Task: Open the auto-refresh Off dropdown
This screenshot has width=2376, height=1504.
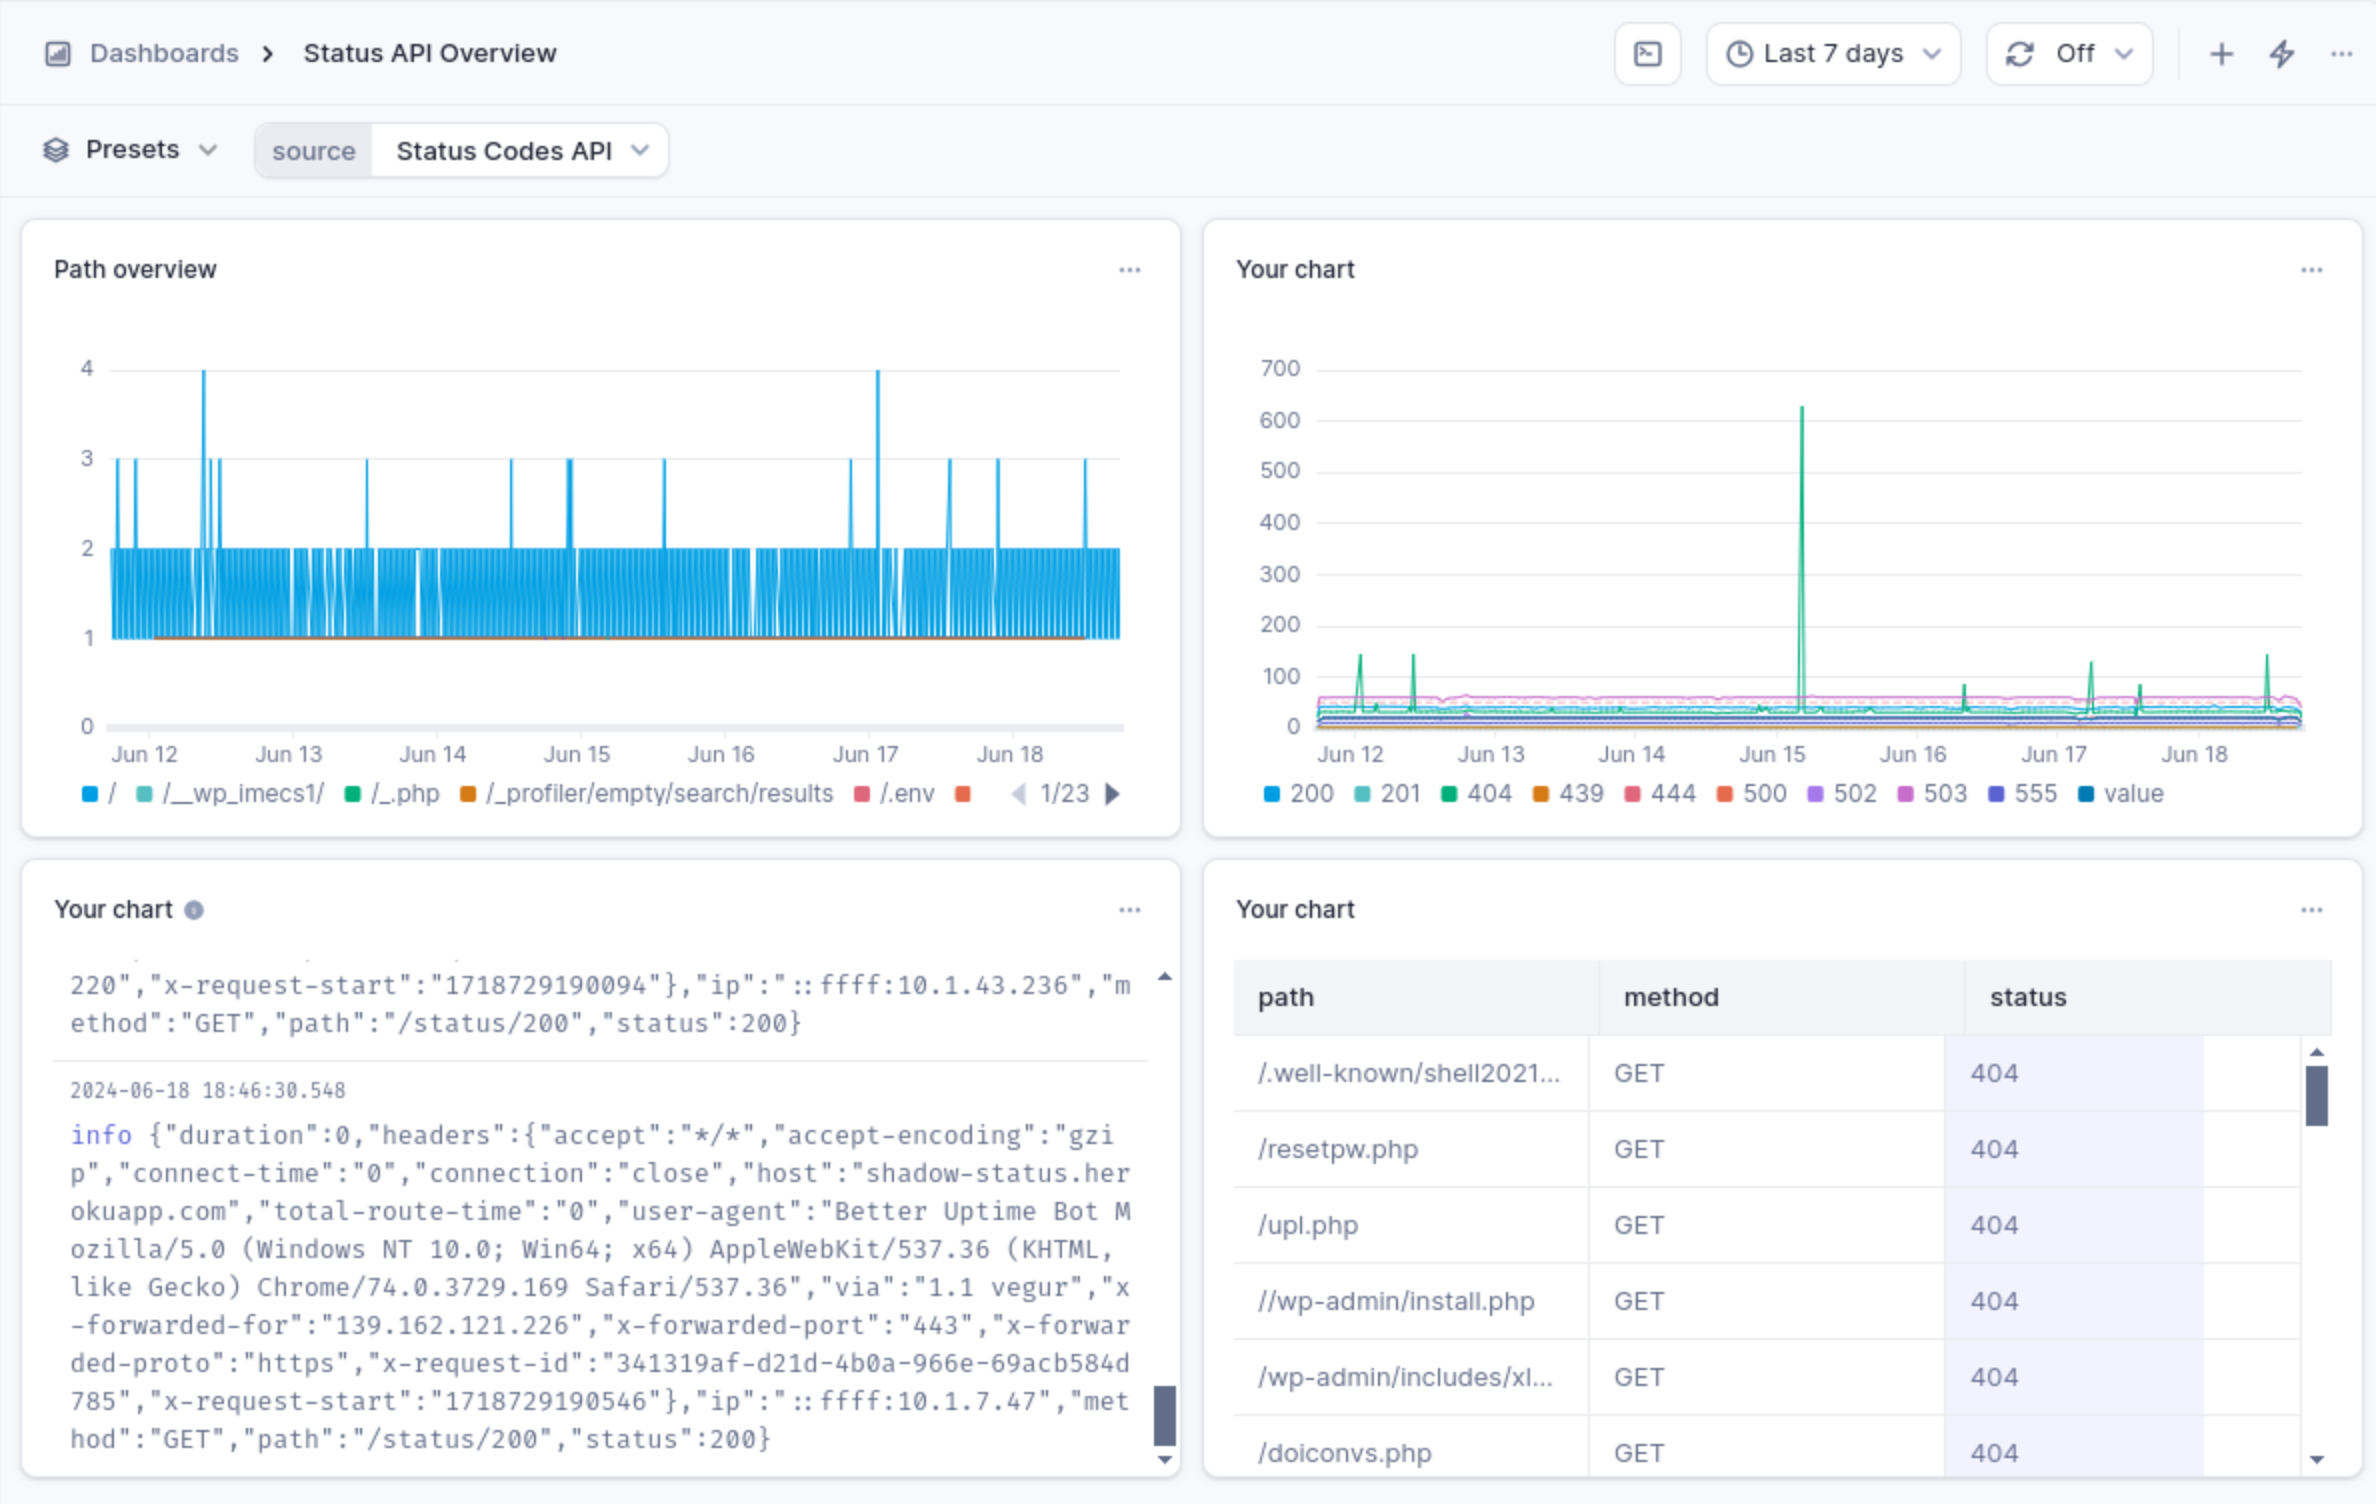Action: click(2069, 54)
